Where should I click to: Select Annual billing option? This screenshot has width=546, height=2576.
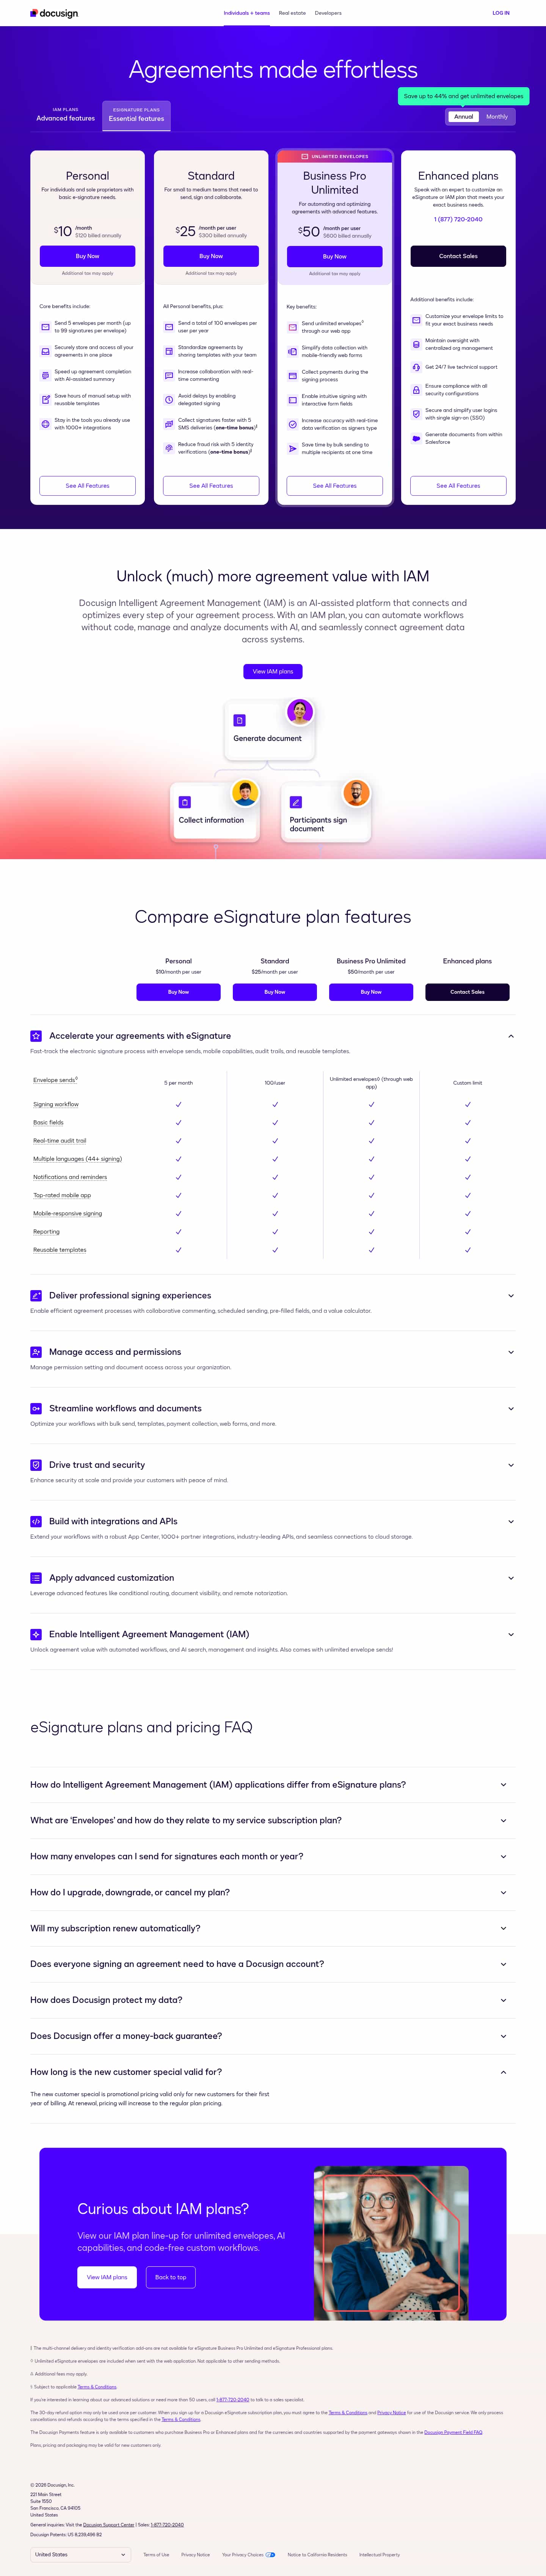point(464,117)
